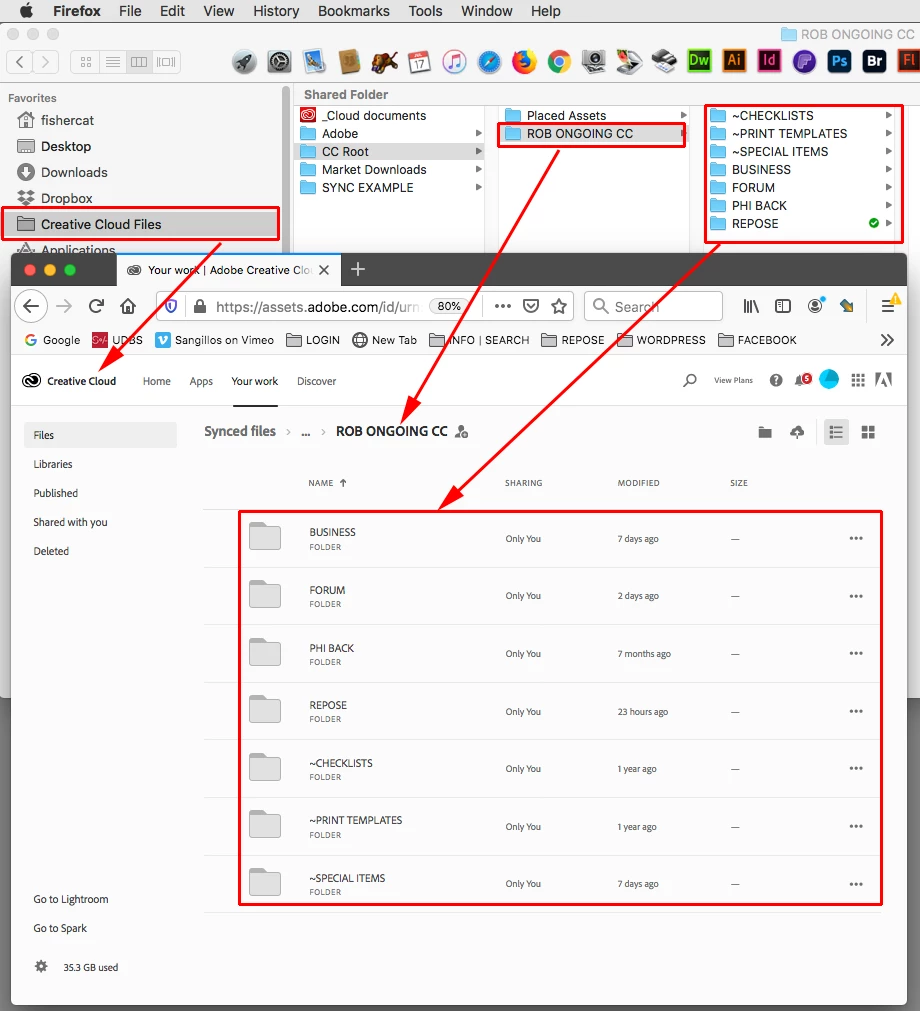920x1011 pixels.
Task: Open more options for REPOSE folder row
Action: click(x=856, y=711)
